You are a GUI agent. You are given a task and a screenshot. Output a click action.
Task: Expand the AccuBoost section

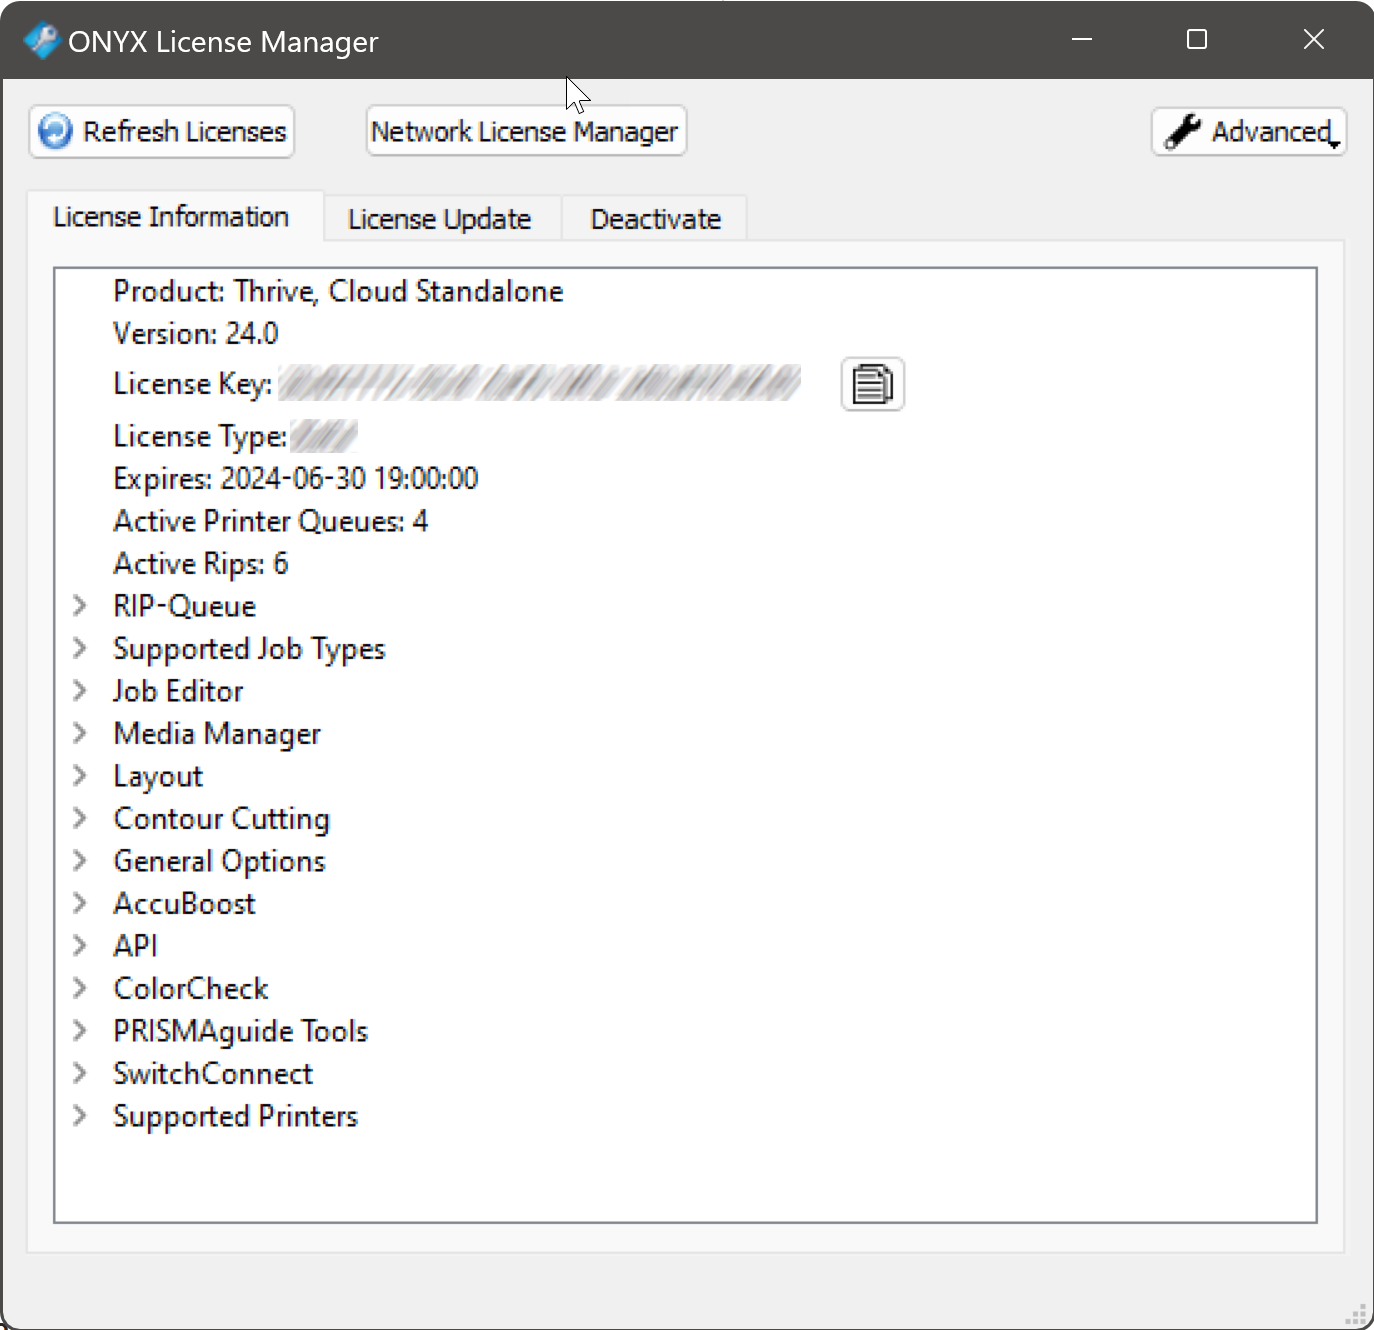(82, 903)
